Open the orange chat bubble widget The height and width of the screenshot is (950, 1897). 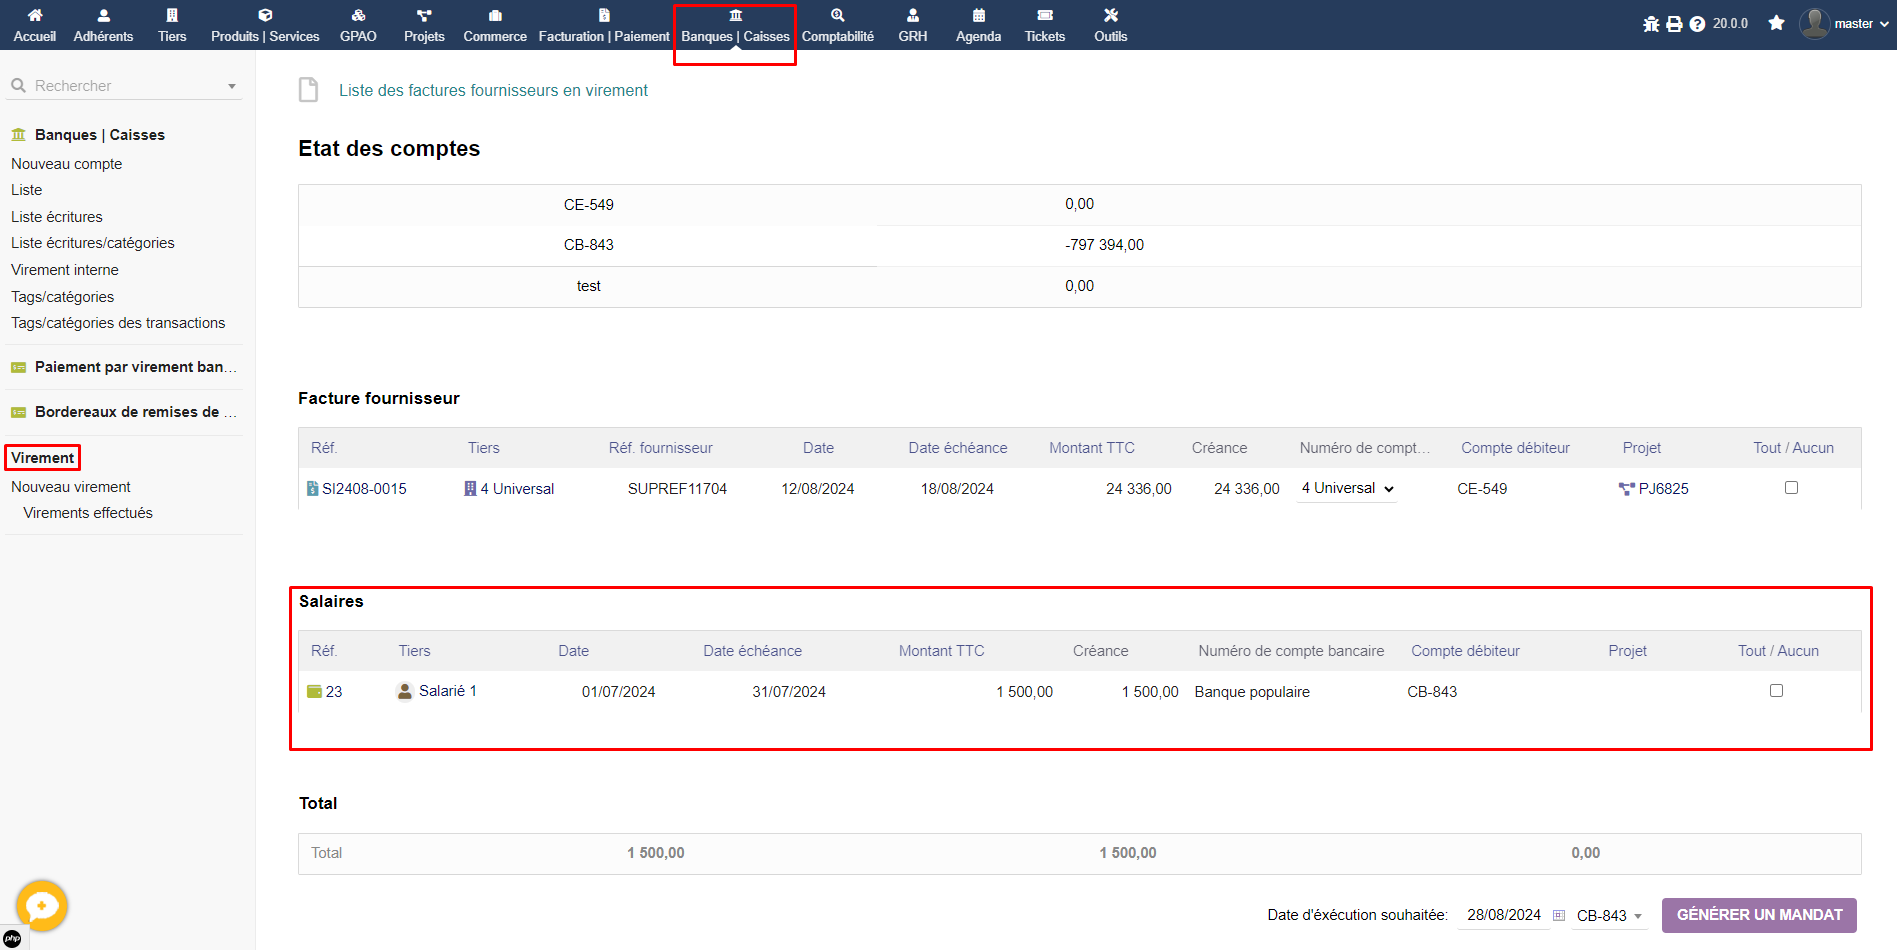click(x=41, y=906)
